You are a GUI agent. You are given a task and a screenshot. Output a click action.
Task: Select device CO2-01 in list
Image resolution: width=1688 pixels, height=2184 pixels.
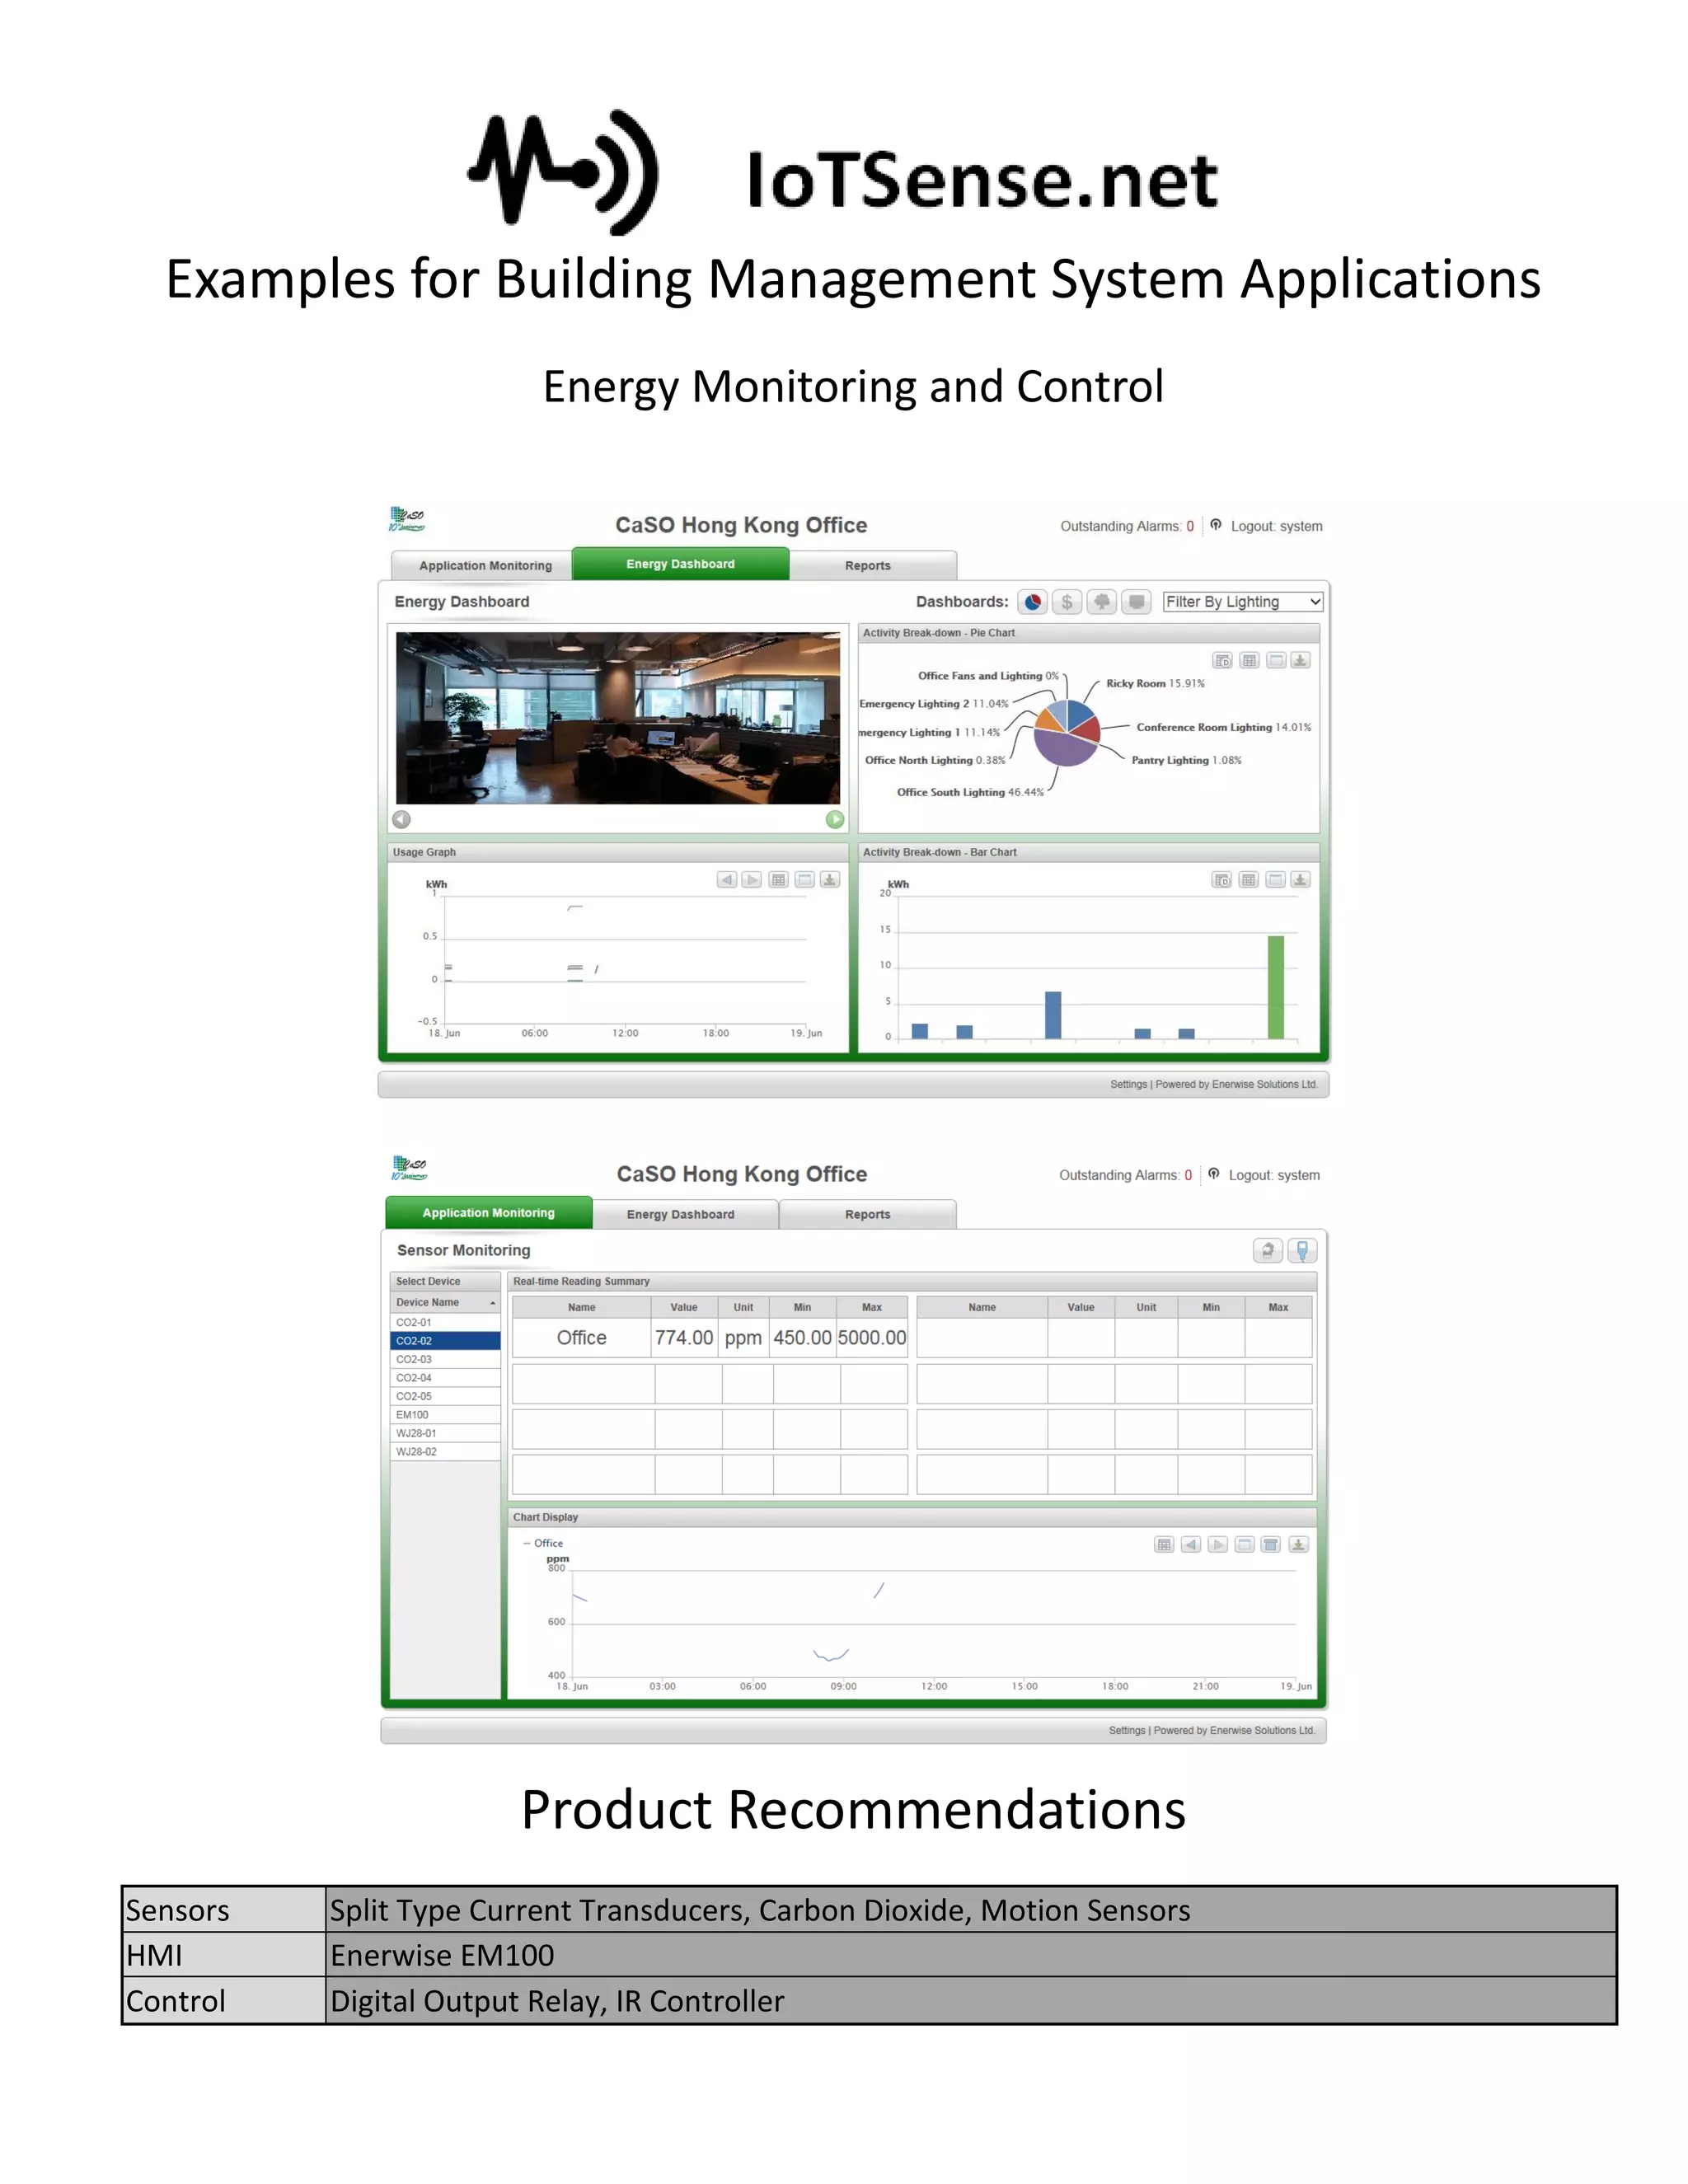tap(445, 1322)
